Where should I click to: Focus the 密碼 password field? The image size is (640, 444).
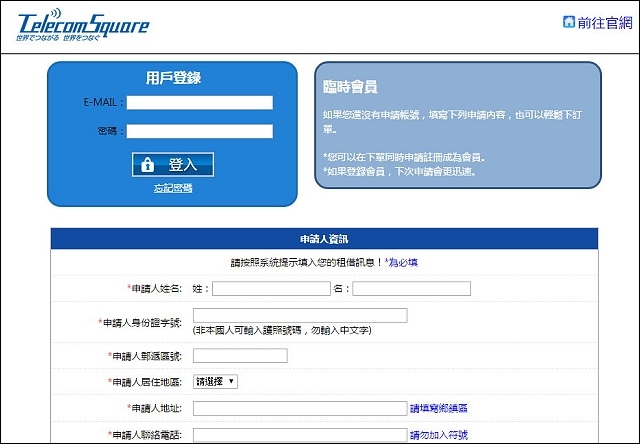click(x=200, y=131)
